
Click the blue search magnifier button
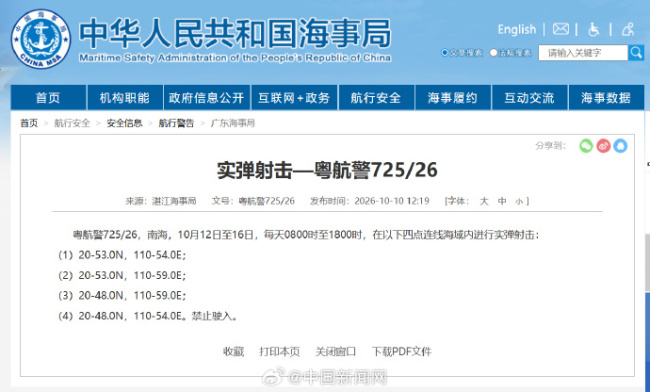coord(636,53)
